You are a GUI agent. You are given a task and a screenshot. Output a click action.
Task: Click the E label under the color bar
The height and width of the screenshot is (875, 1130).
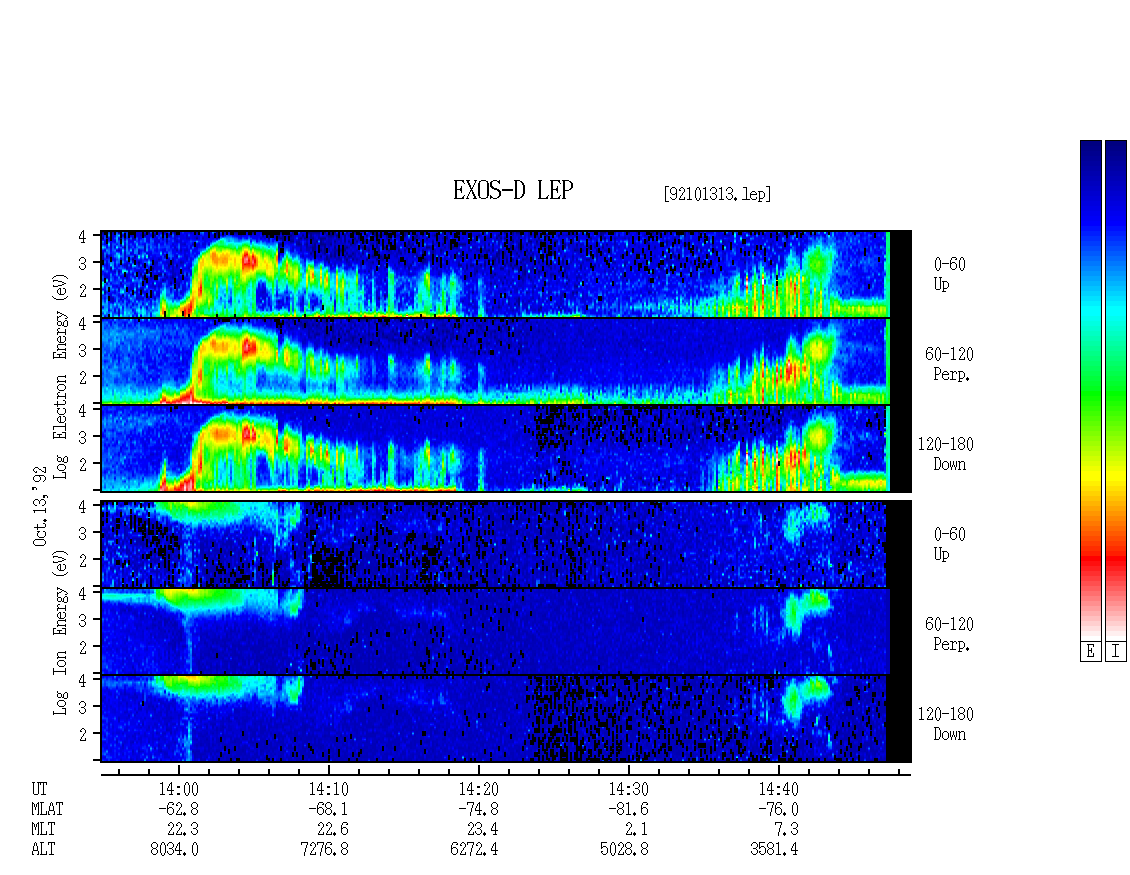(1091, 652)
